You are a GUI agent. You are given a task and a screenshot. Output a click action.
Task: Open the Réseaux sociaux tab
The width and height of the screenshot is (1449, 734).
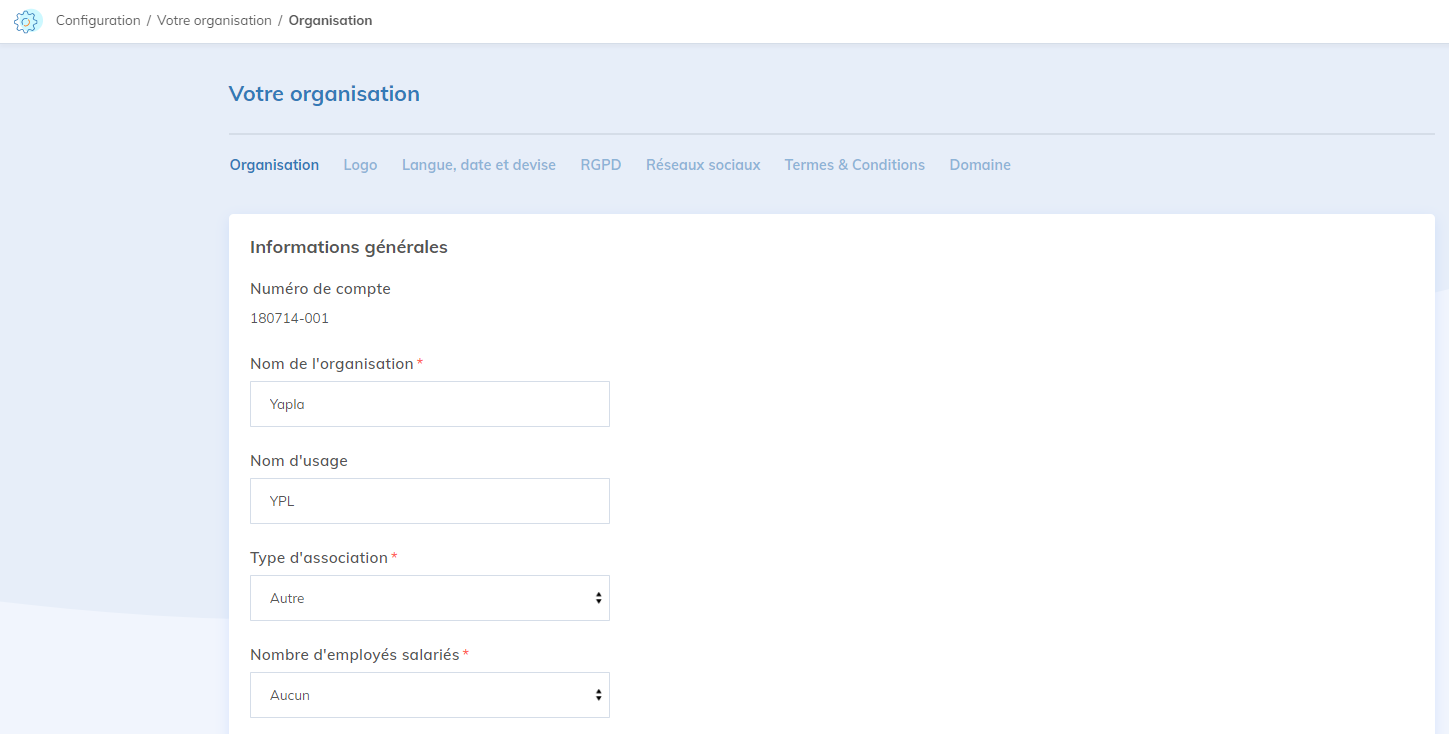[702, 165]
